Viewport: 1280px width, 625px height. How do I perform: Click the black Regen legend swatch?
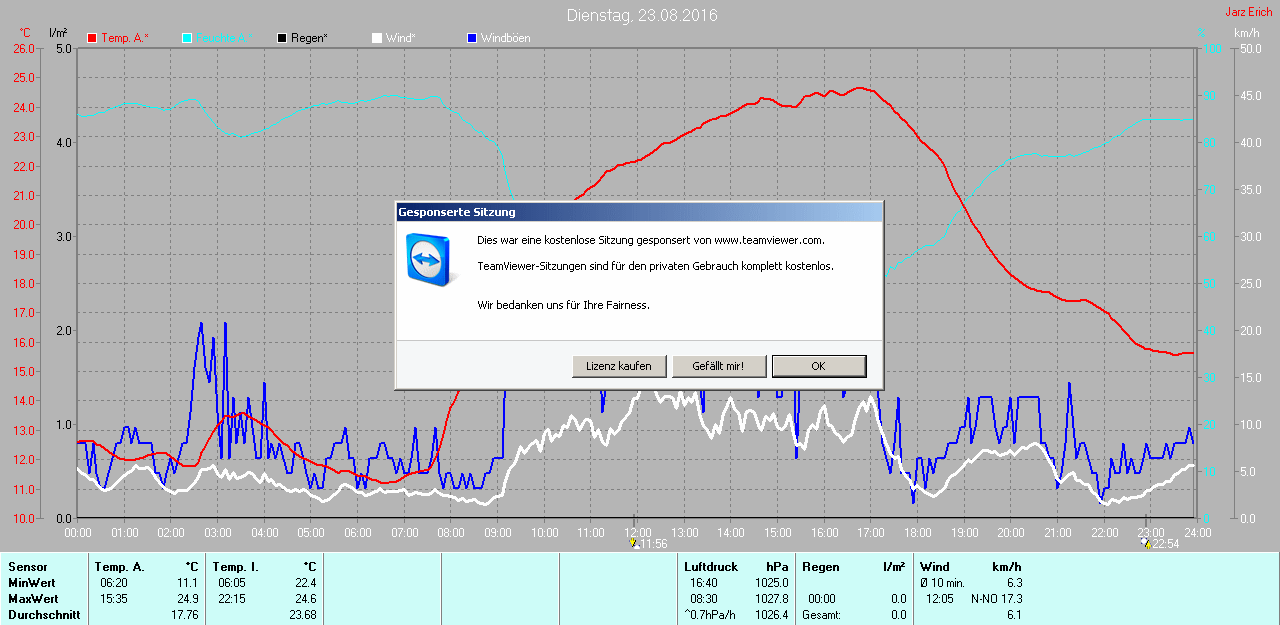[x=282, y=38]
